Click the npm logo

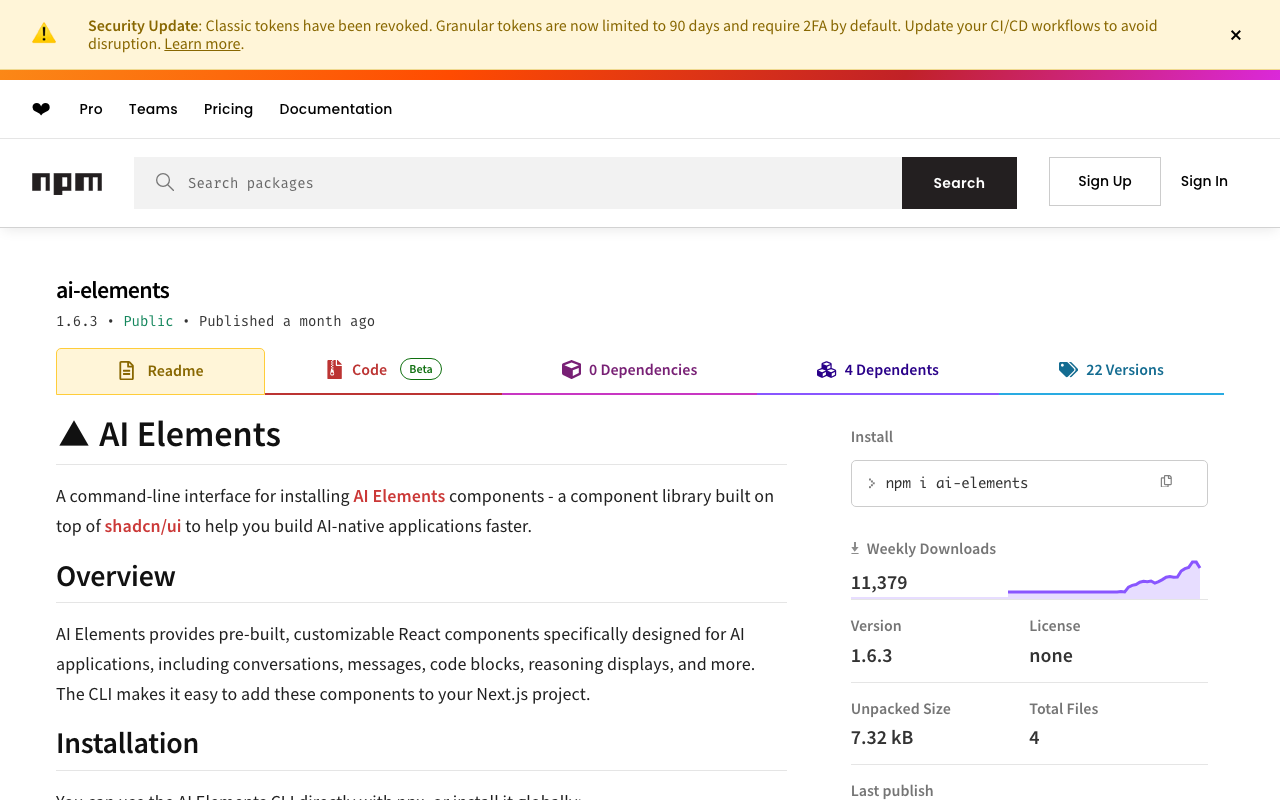pyautogui.click(x=67, y=183)
